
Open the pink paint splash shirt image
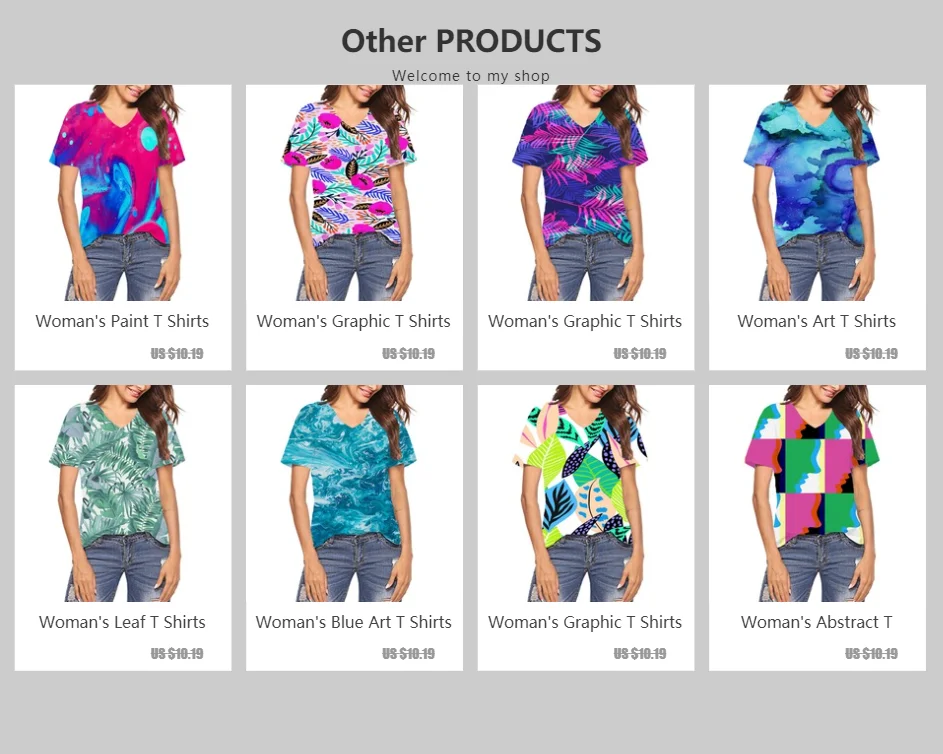pyautogui.click(x=123, y=192)
